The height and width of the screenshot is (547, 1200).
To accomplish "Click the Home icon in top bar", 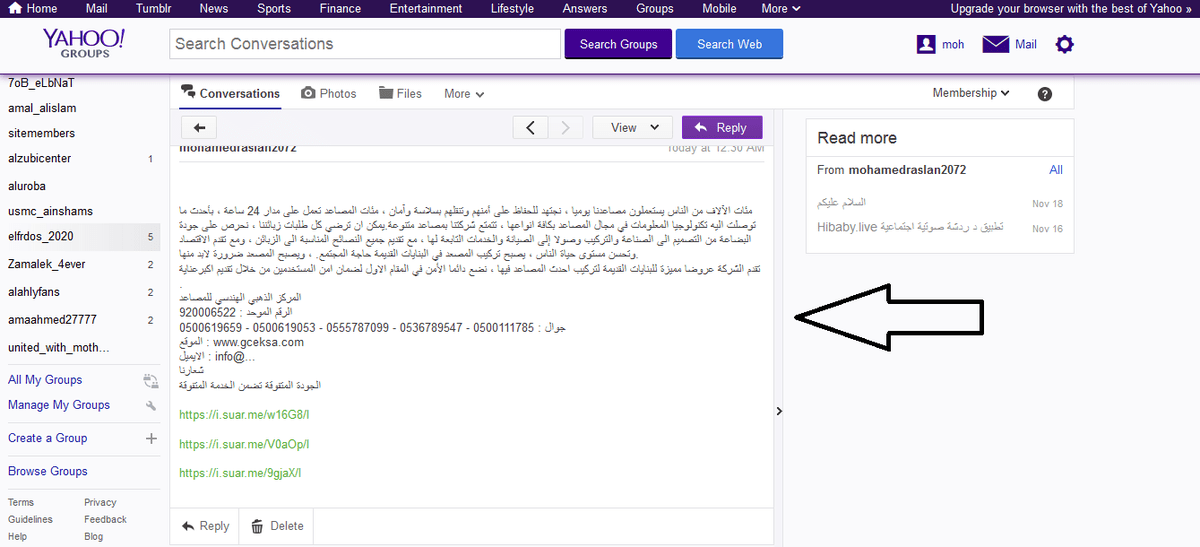I will coord(13,9).
